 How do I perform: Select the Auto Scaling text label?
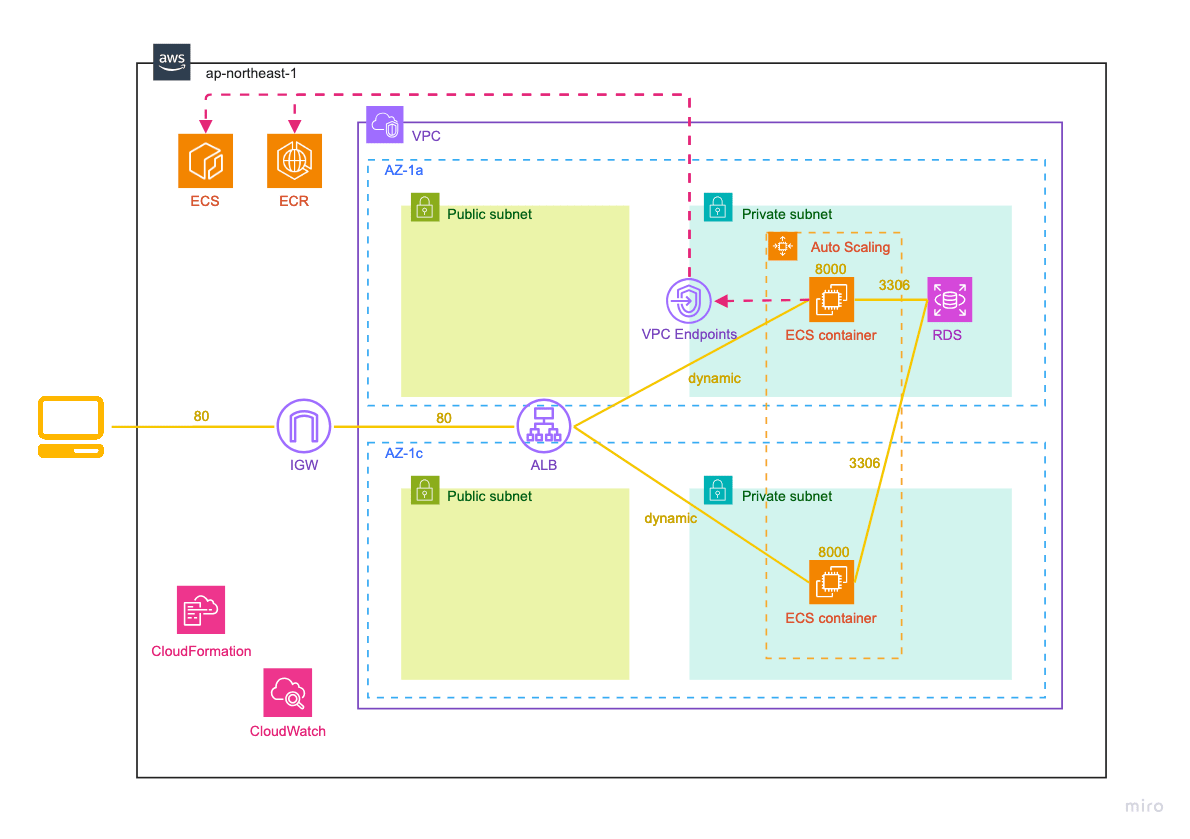coord(850,247)
